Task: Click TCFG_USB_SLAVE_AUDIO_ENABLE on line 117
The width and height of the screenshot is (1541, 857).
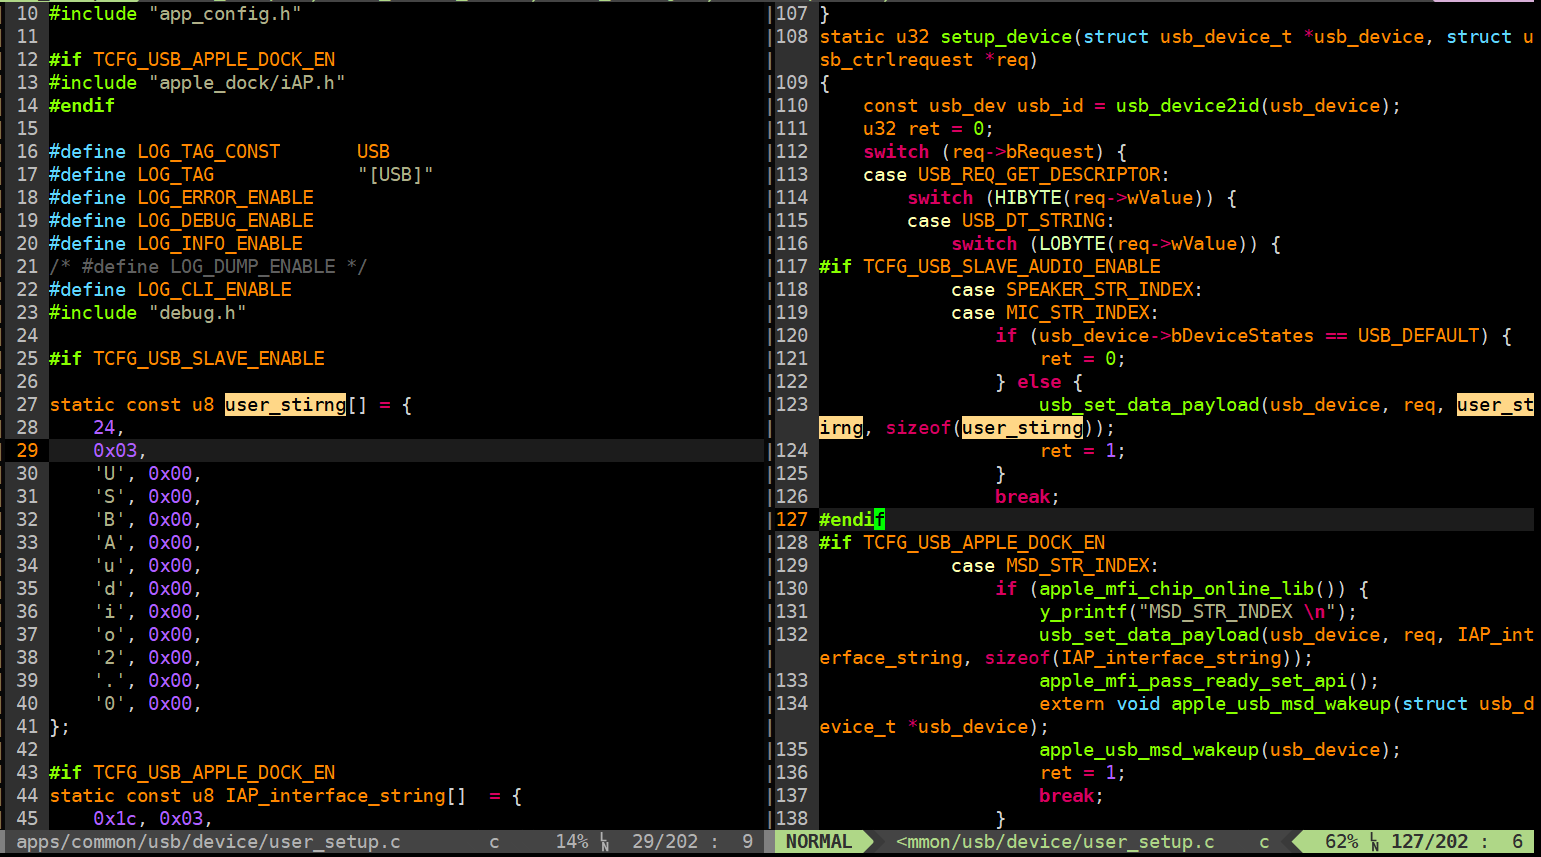Action: [1011, 267]
